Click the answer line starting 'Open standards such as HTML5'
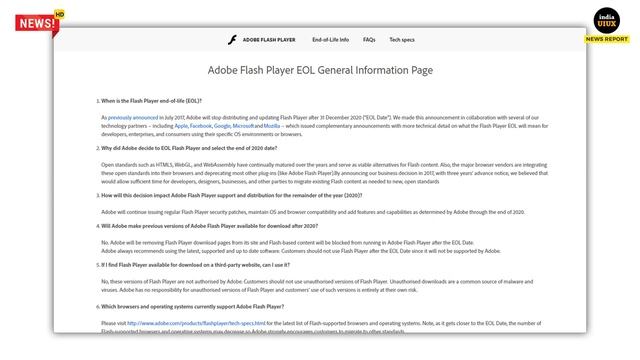The height and width of the screenshot is (360, 640). tap(324, 165)
